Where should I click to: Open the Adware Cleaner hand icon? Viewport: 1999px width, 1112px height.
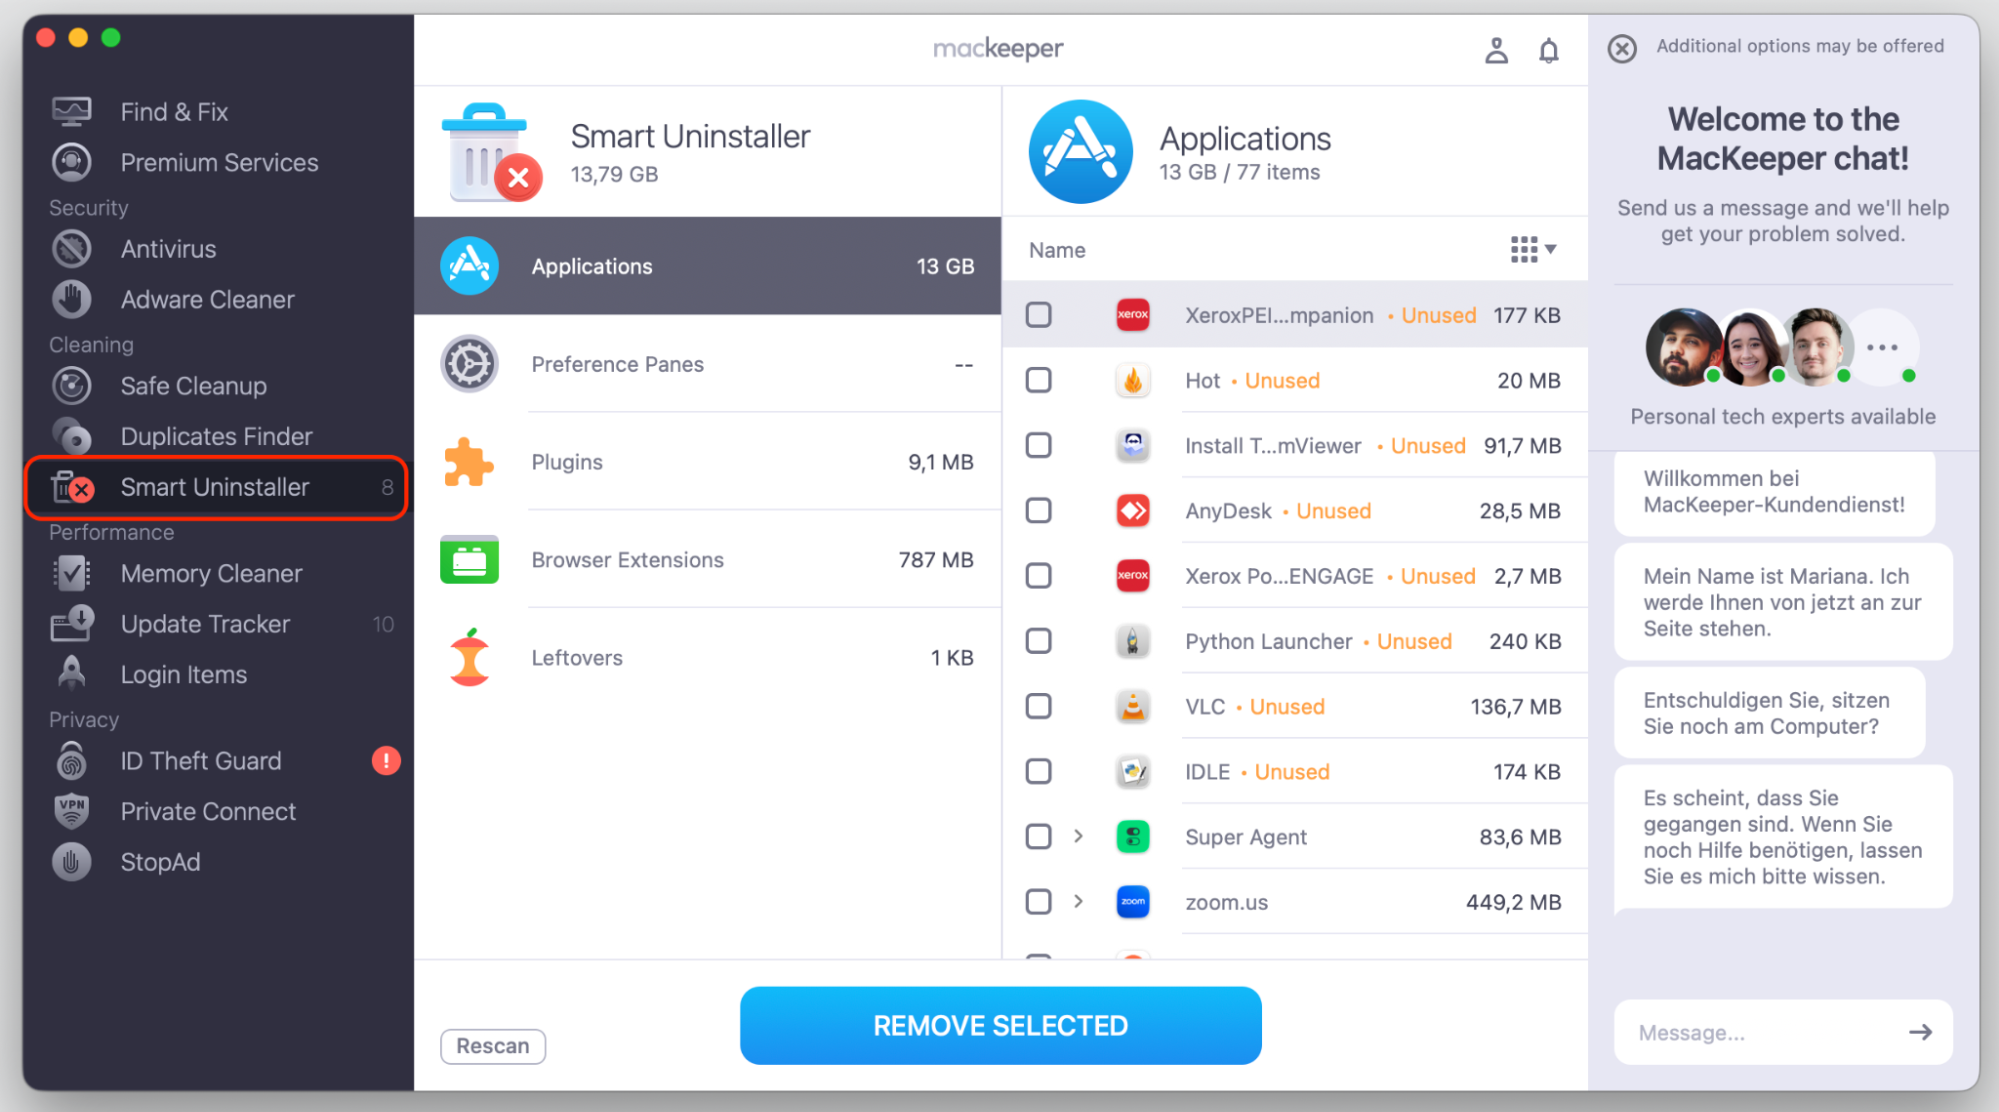pos(71,299)
